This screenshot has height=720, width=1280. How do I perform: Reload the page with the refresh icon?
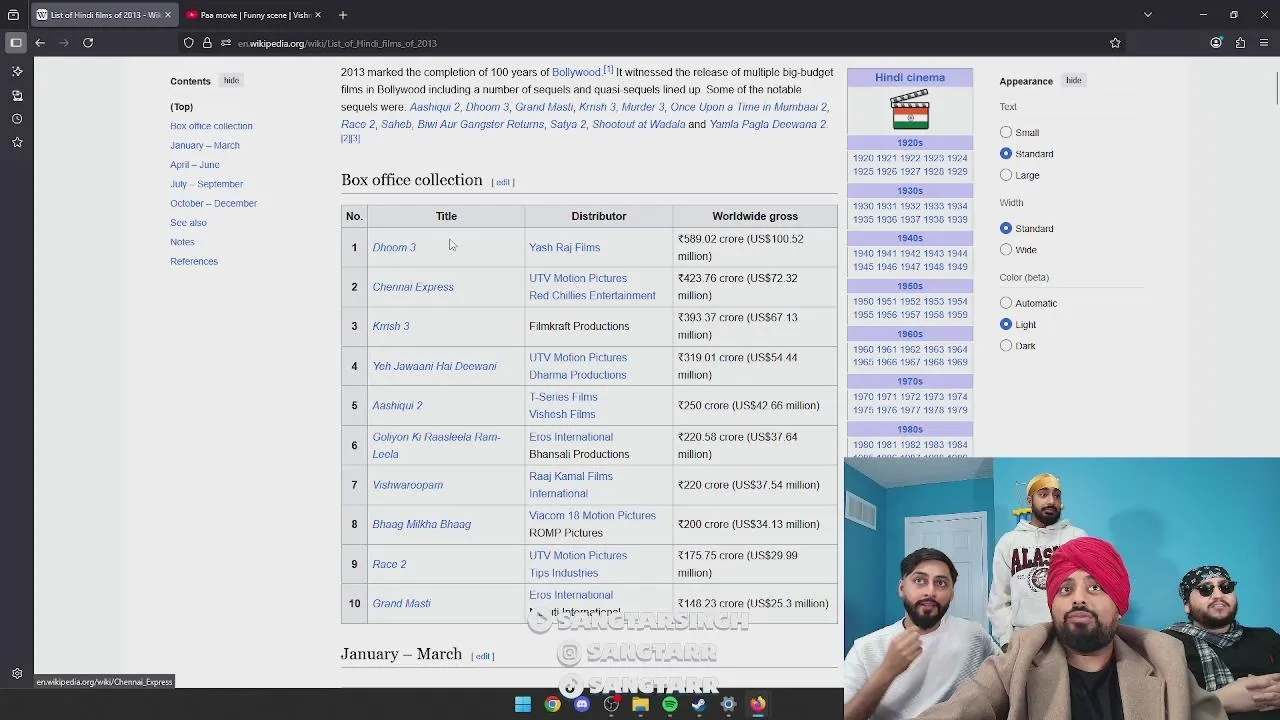(x=88, y=43)
